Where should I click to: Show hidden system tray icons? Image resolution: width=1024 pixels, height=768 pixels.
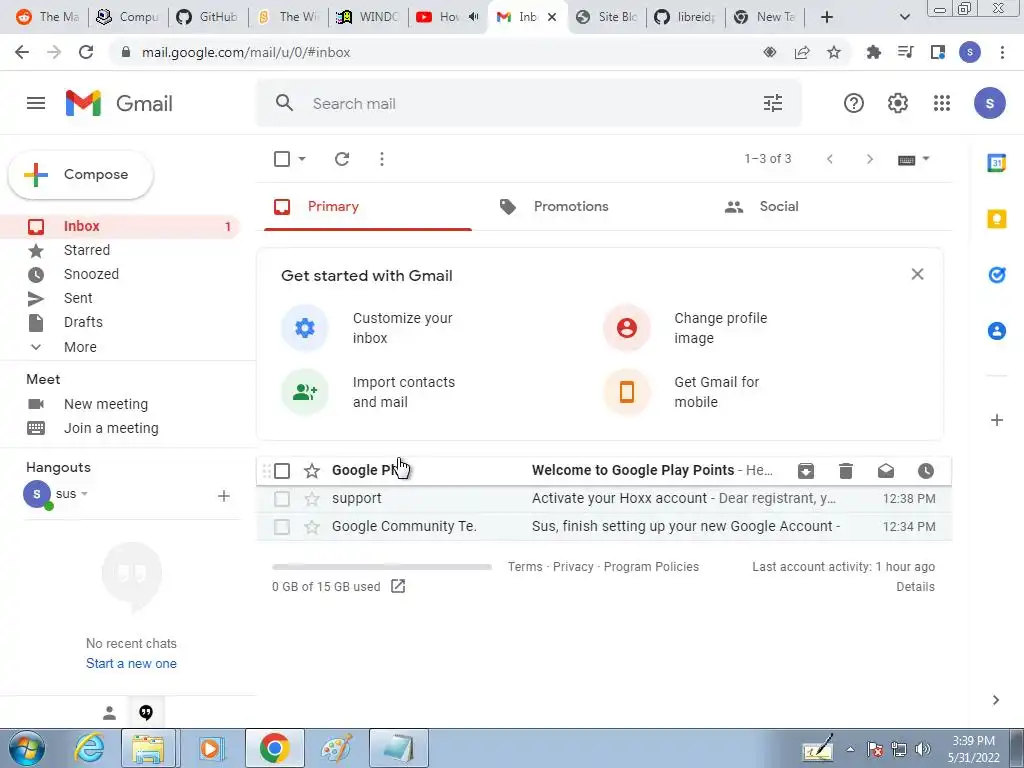850,749
